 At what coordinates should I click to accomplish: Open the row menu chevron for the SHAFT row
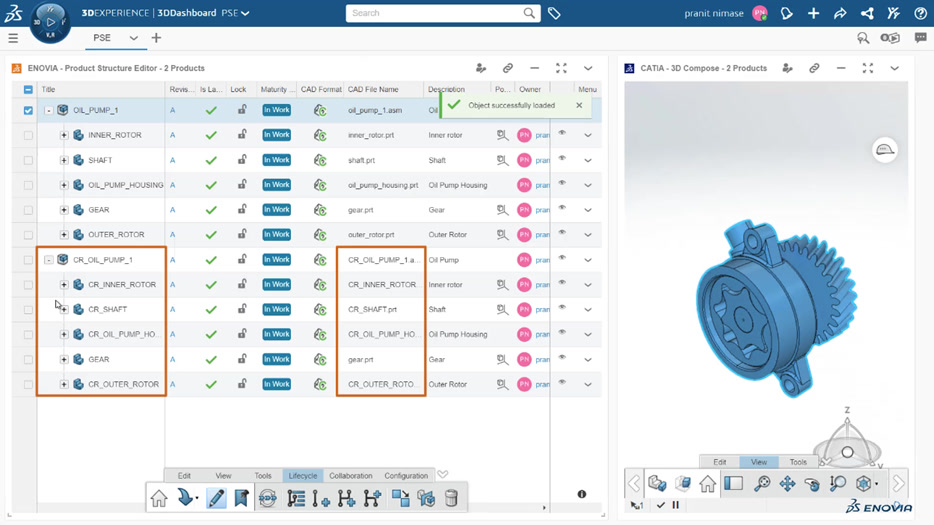click(588, 160)
